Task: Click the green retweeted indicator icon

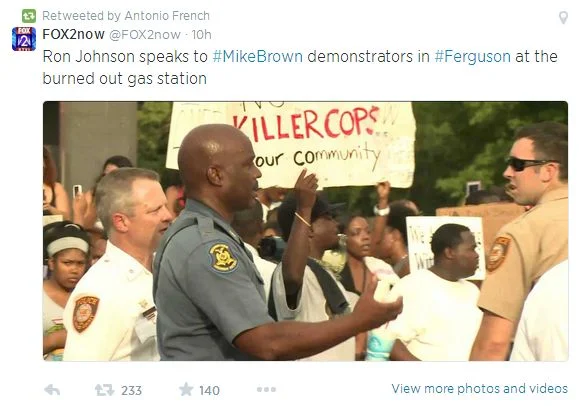Action: click(x=29, y=16)
